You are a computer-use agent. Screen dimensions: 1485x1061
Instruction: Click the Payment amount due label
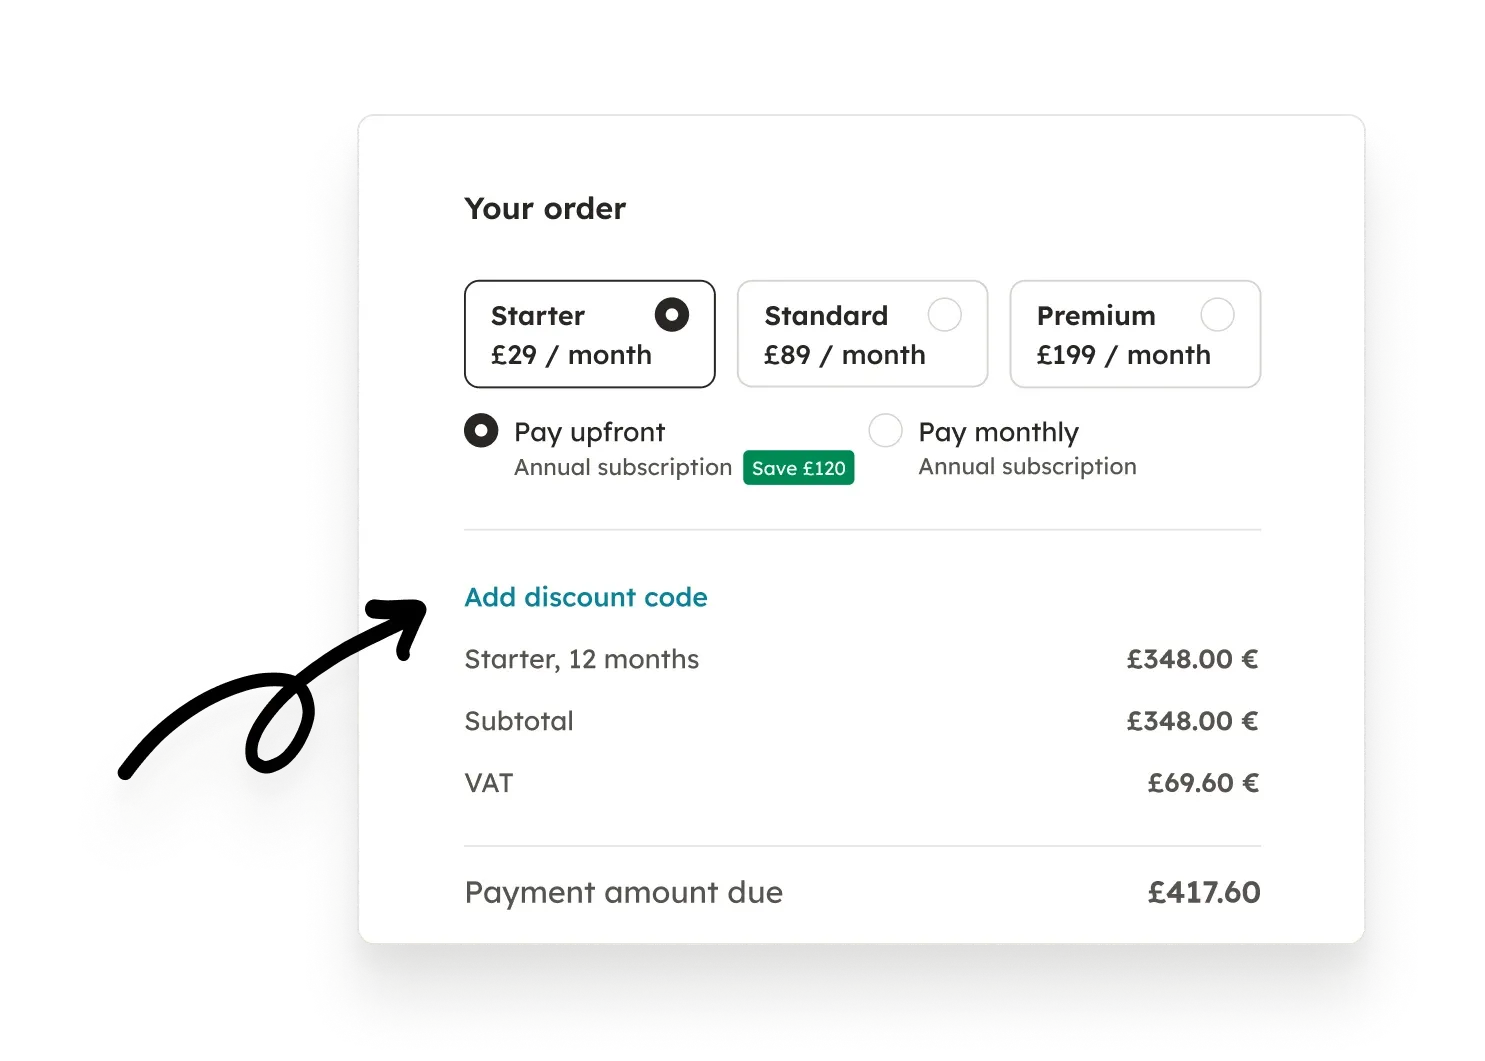(624, 892)
